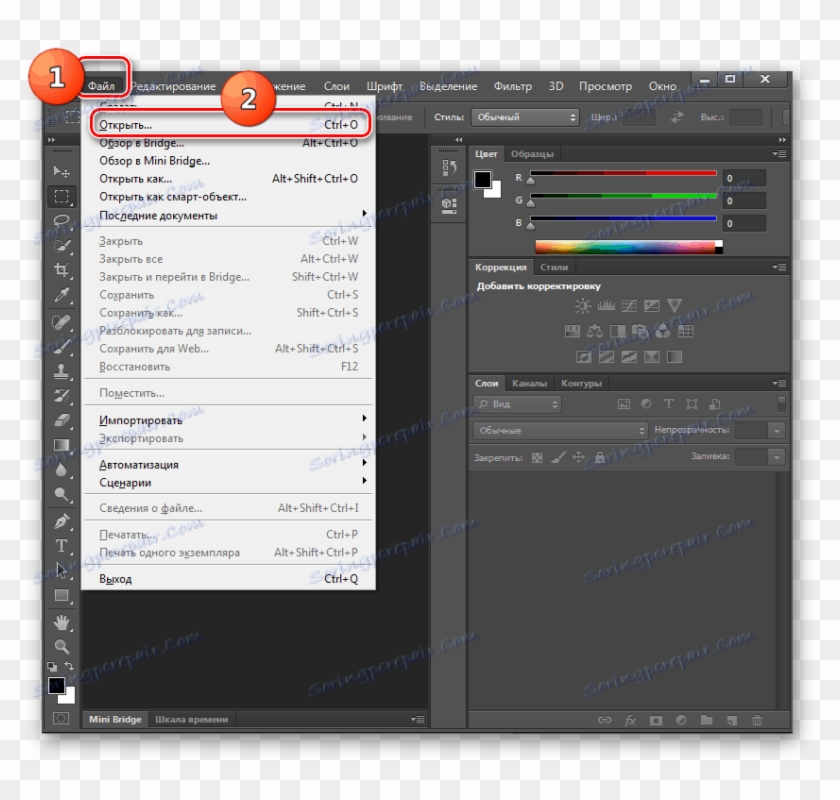Screen dimensions: 840x800
Task: Choose Выход from the File menu
Action: (229, 579)
